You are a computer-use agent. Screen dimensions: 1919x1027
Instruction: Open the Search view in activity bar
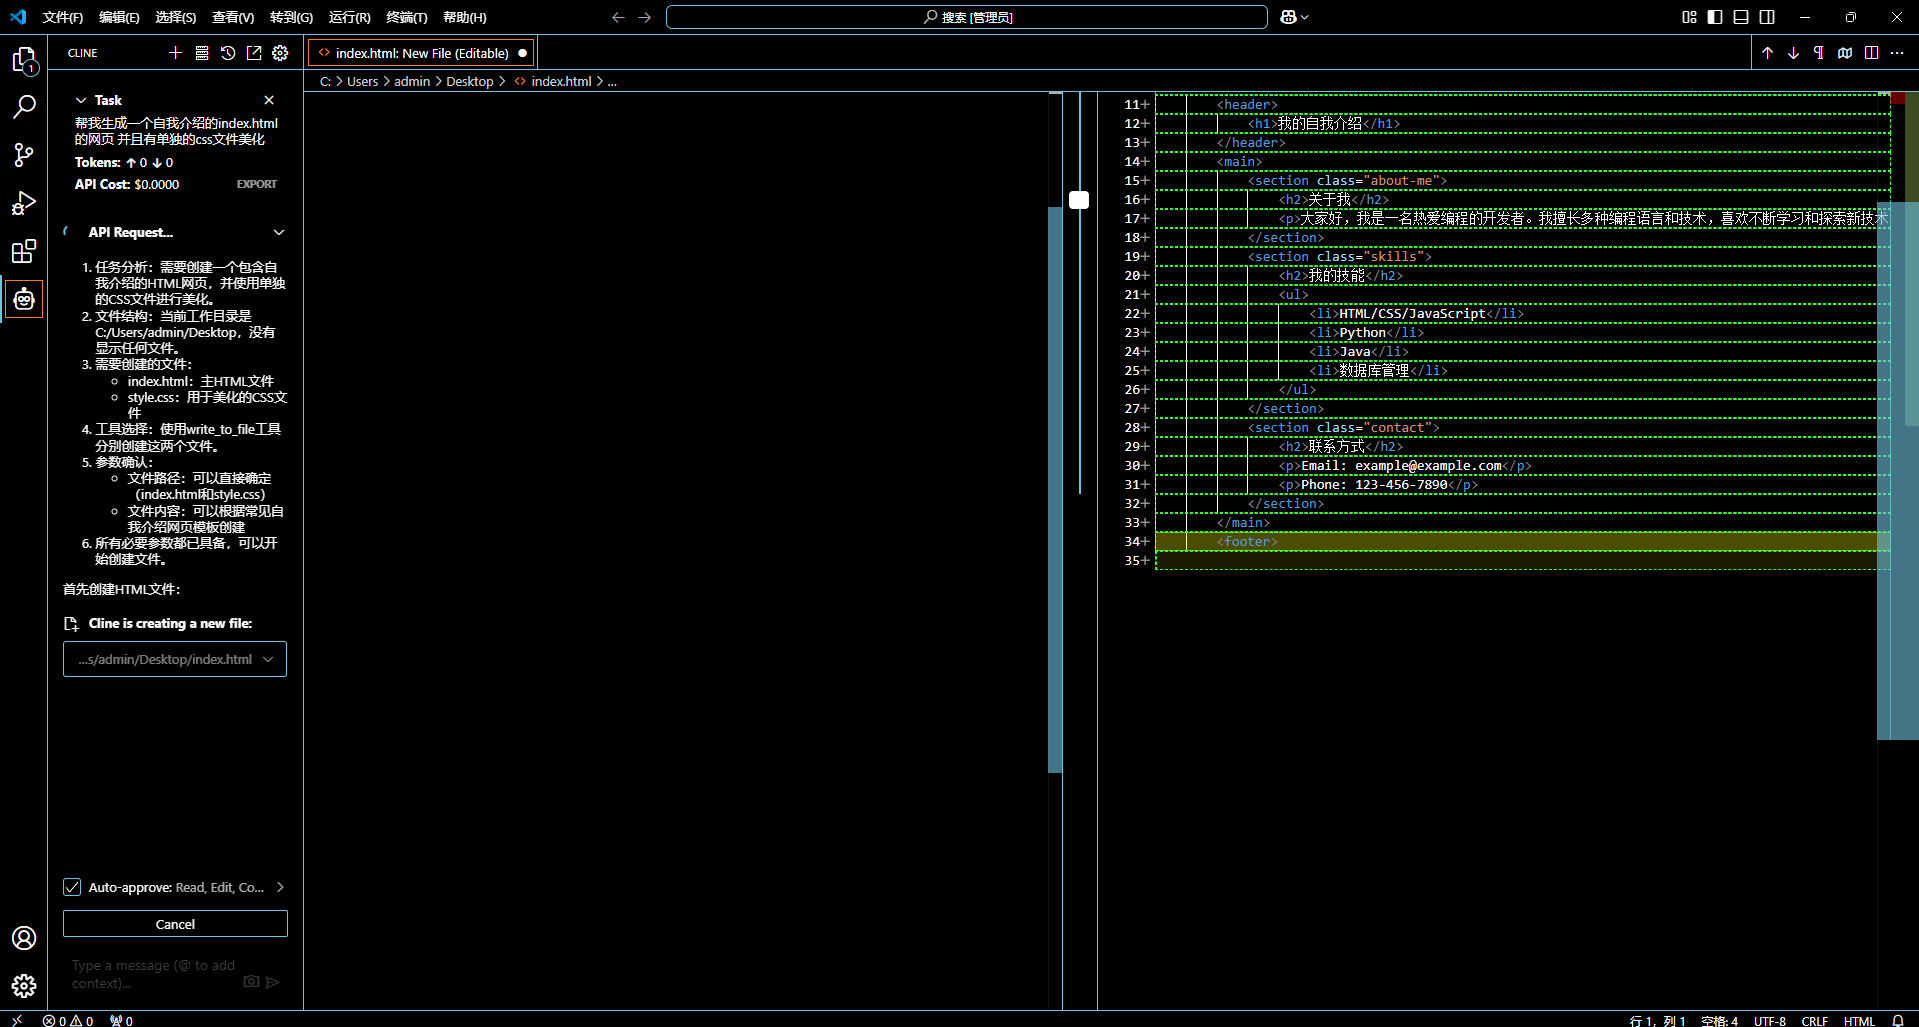tap(24, 107)
